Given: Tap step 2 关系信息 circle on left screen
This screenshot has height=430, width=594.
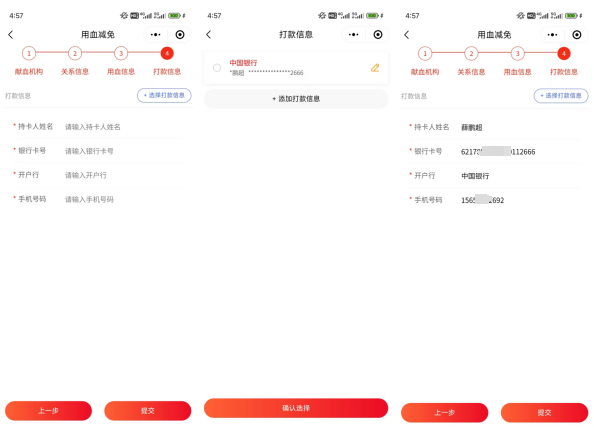Looking at the screenshot, I should pos(75,53).
